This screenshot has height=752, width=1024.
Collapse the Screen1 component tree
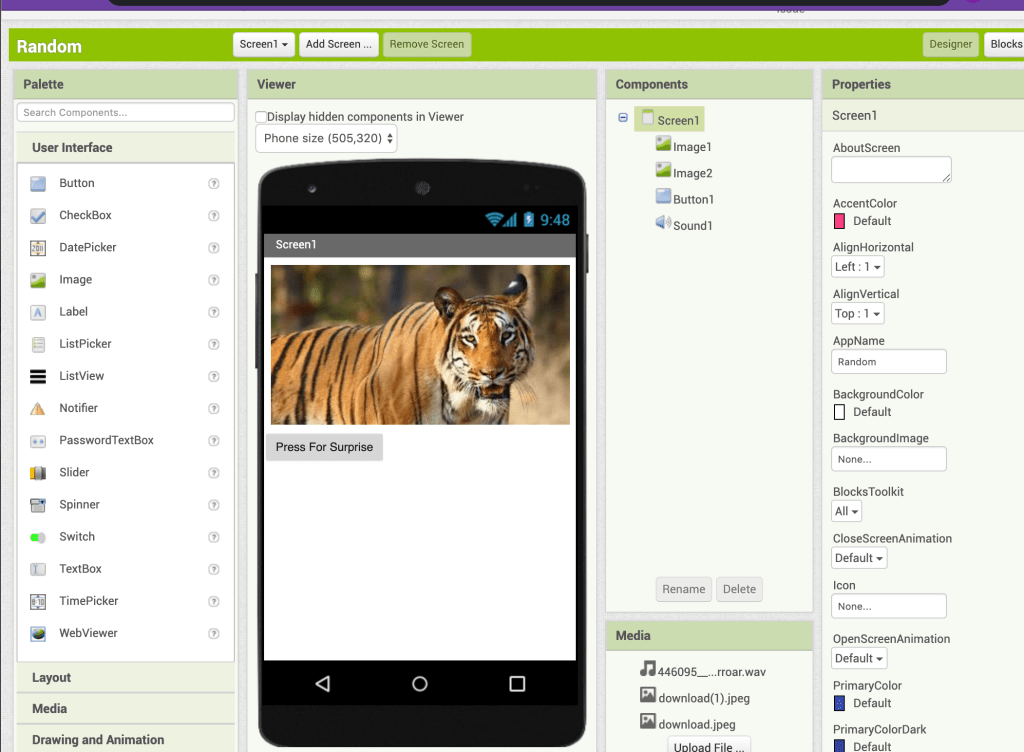(623, 118)
